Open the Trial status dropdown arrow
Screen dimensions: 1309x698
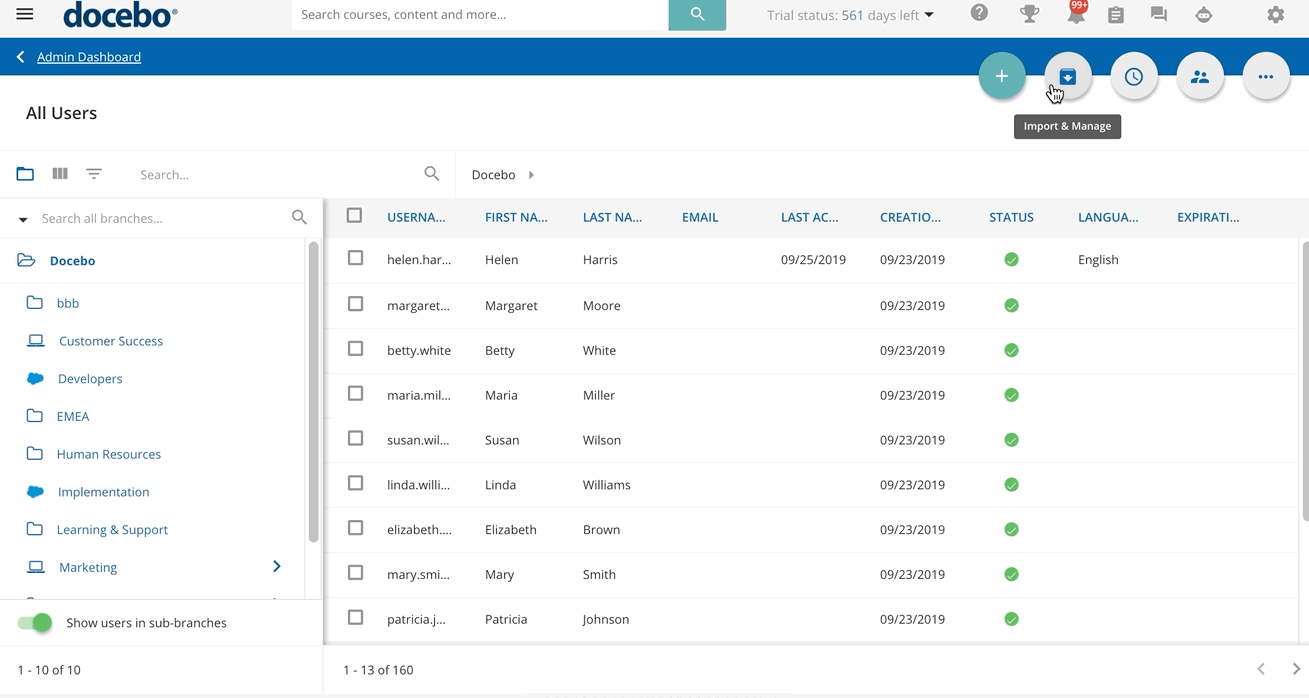[x=929, y=15]
